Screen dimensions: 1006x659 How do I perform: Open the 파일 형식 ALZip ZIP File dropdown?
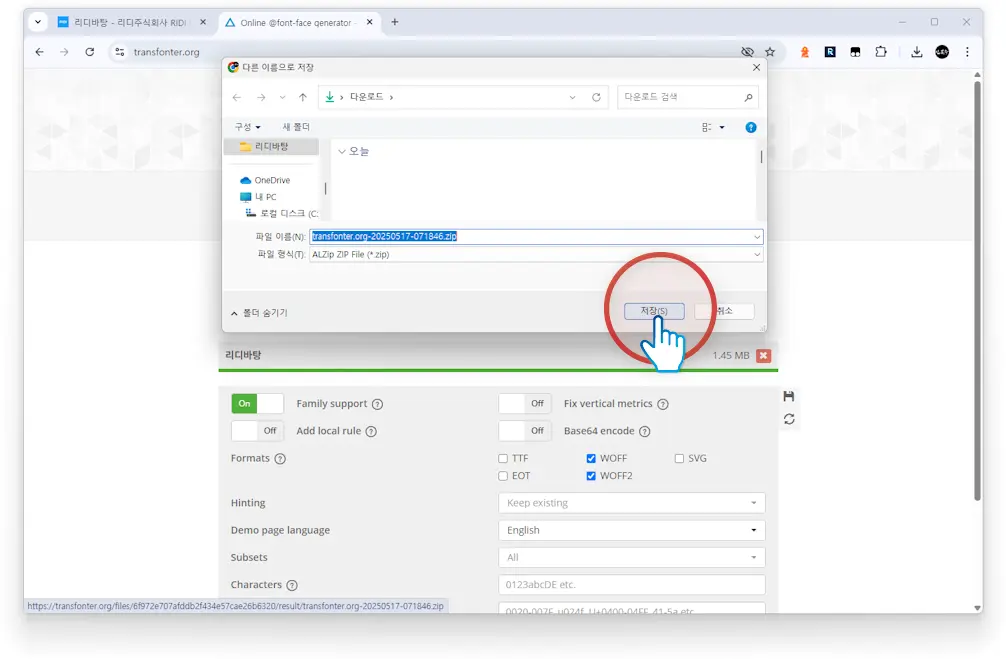536,254
